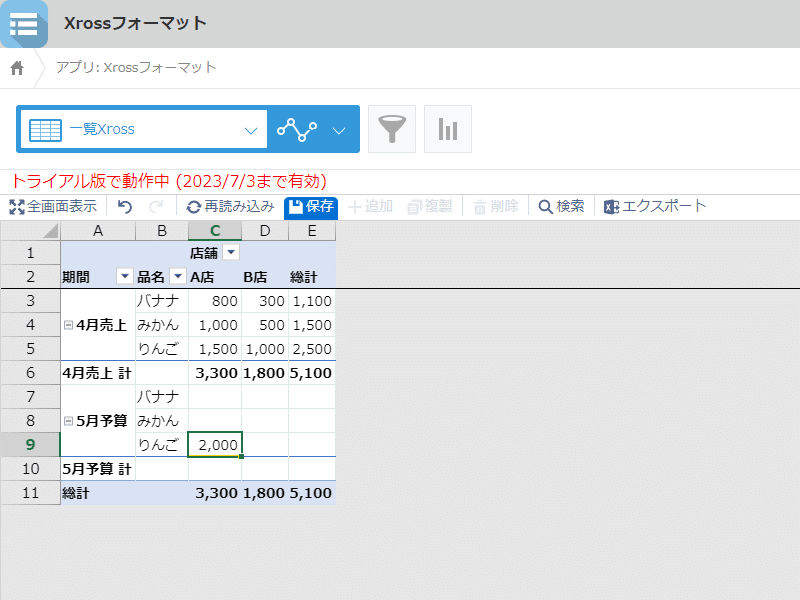Image resolution: width=800 pixels, height=600 pixels.
Task: Open the filter funnel icon
Action: 392,129
